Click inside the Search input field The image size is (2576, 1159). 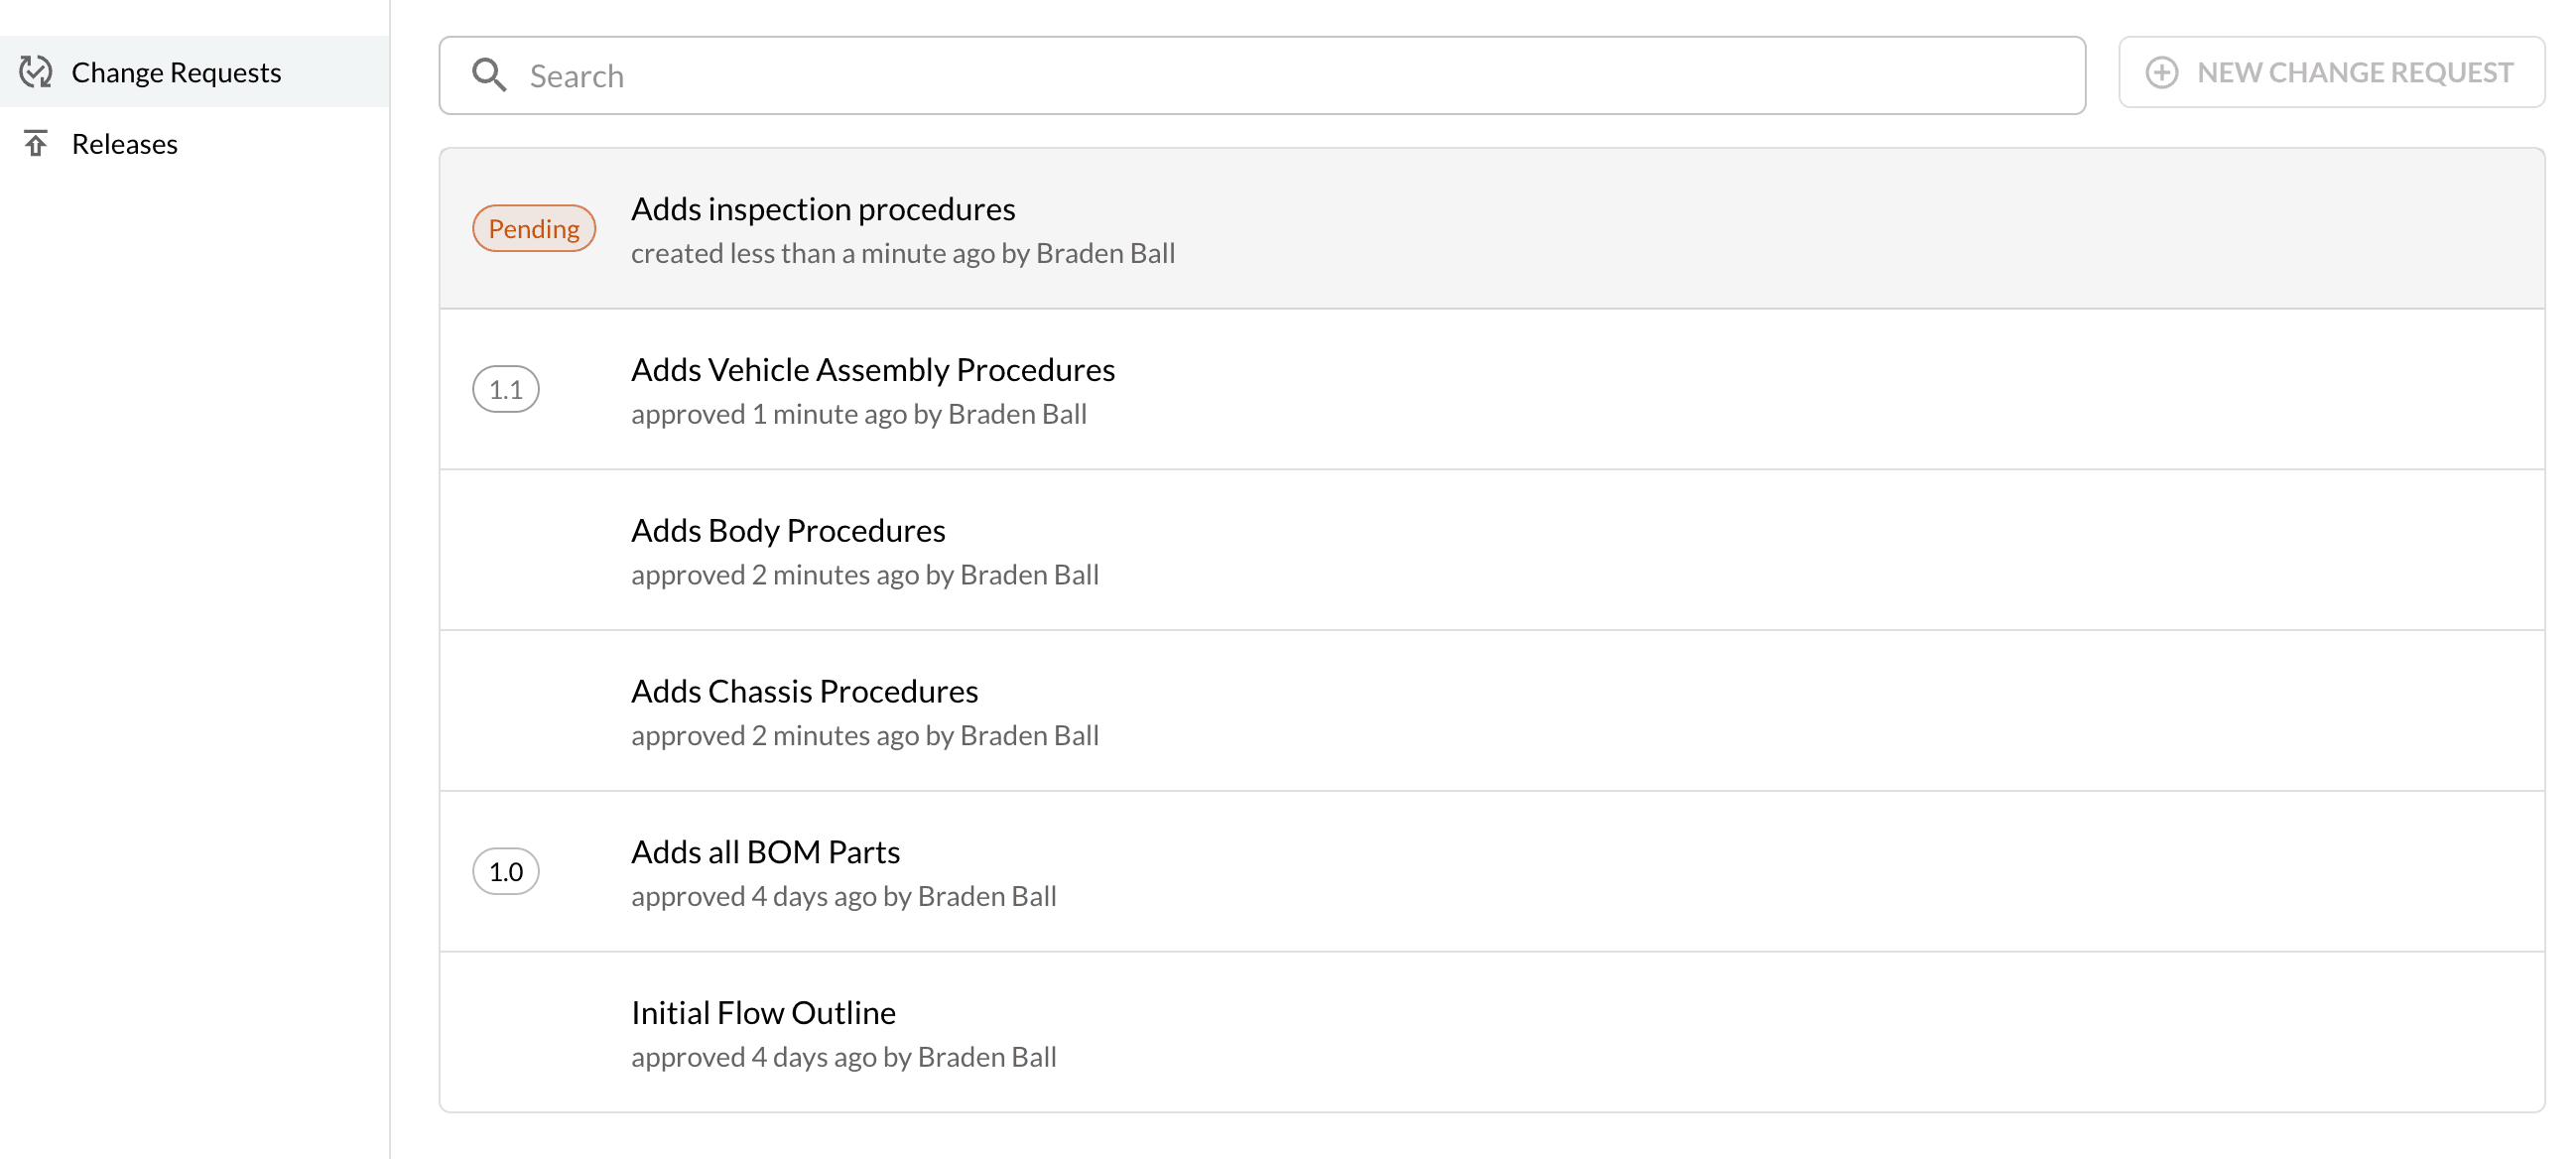(1100, 74)
